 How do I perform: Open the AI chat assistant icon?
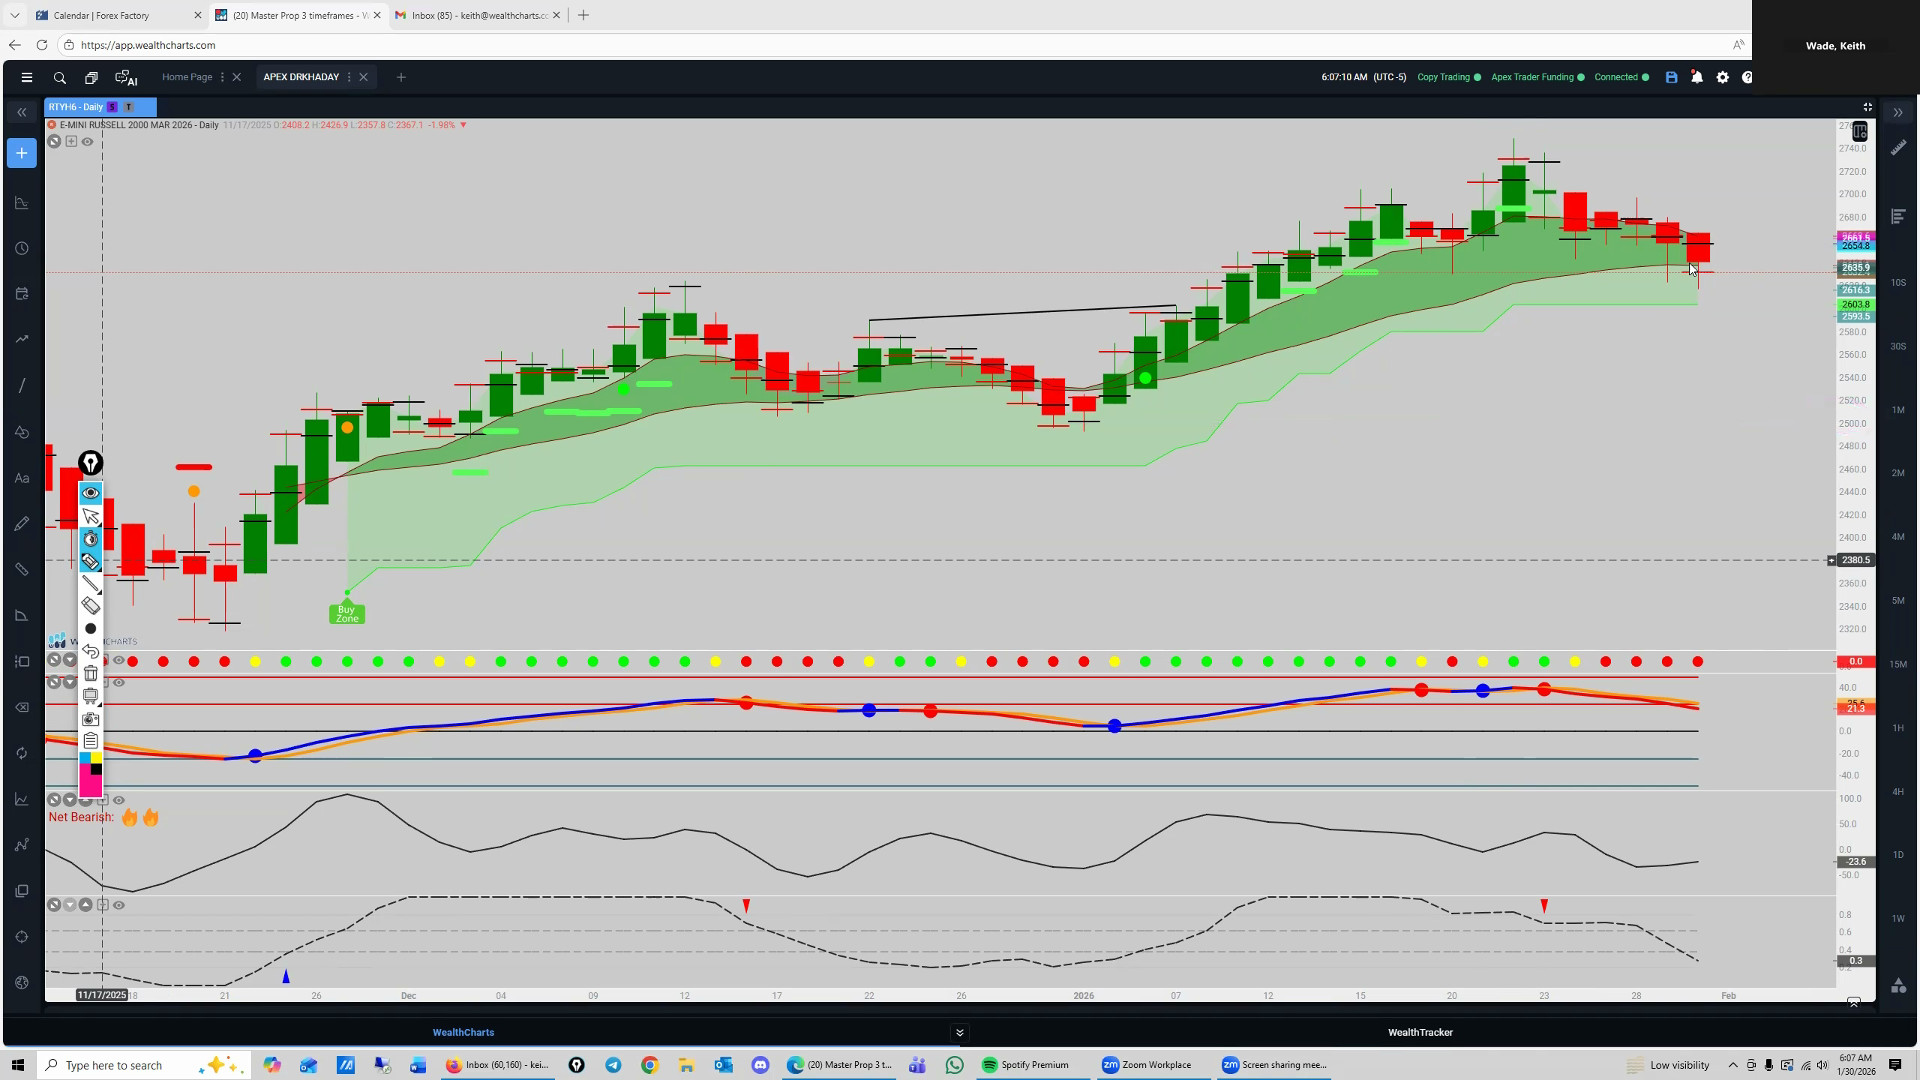click(126, 77)
